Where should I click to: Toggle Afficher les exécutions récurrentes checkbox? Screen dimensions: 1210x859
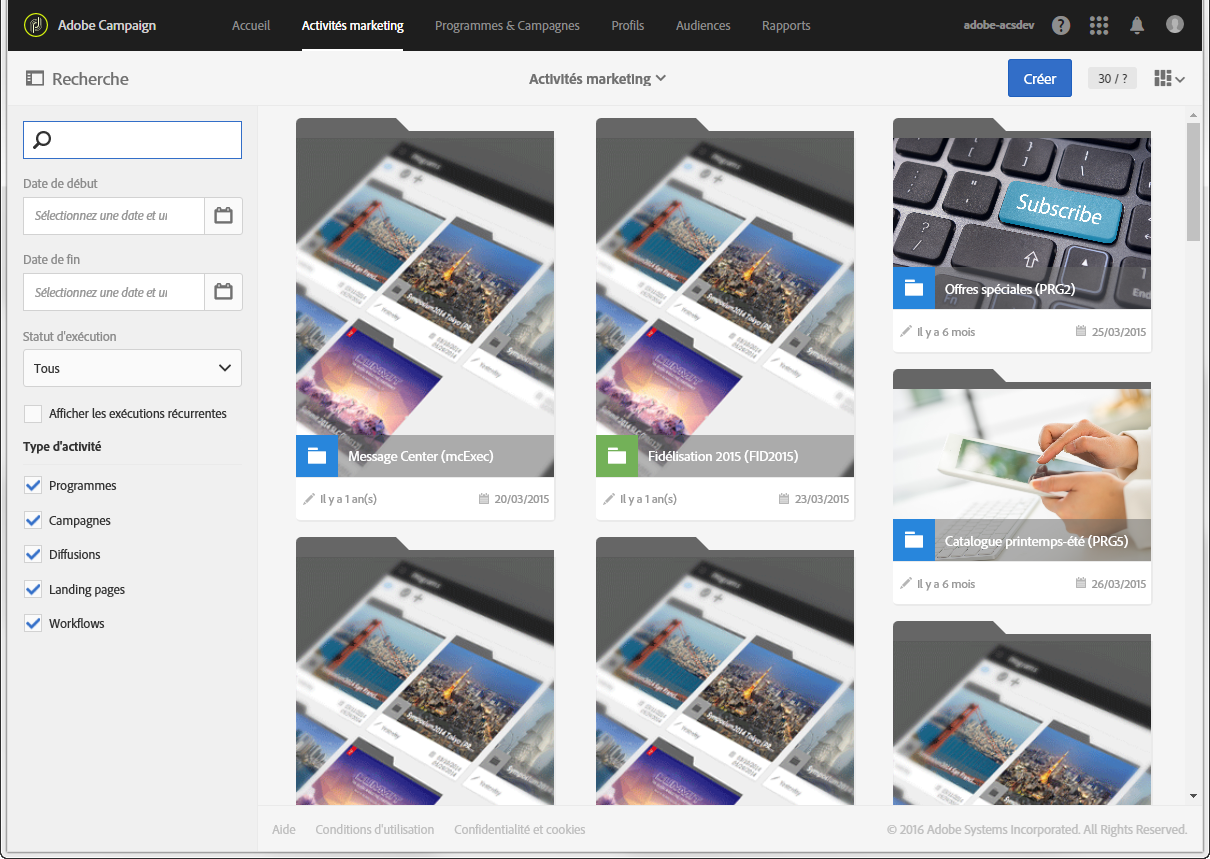click(x=33, y=414)
